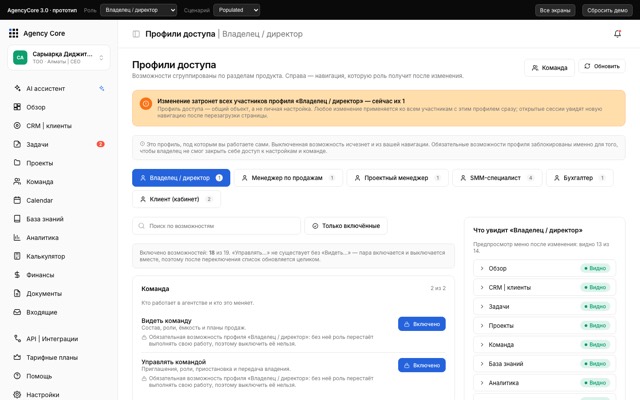The height and width of the screenshot is (400, 640).
Task: Click Видно badge on Обзор row
Action: [595, 268]
